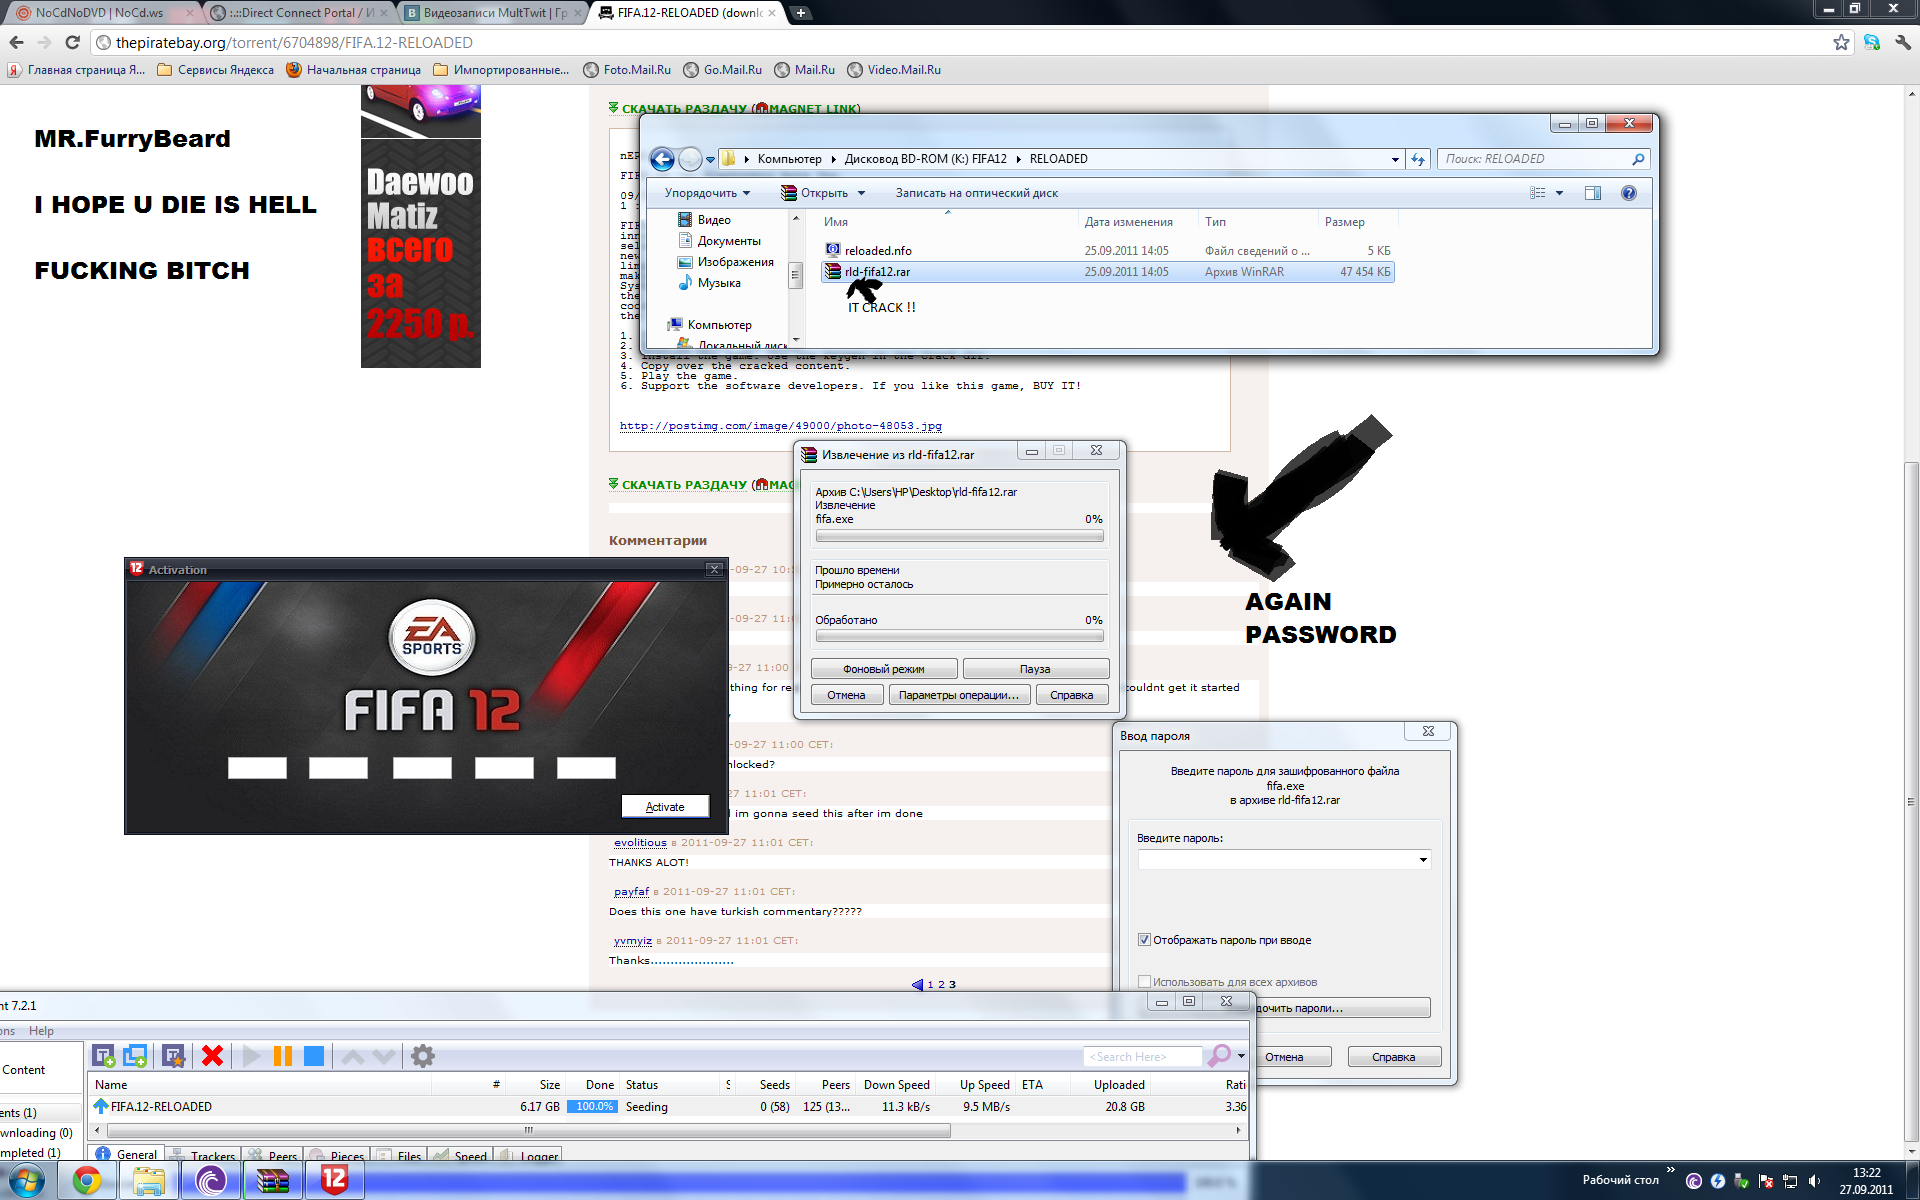Click the Chrome back navigation arrow
This screenshot has width=1920, height=1200.
click(16, 42)
